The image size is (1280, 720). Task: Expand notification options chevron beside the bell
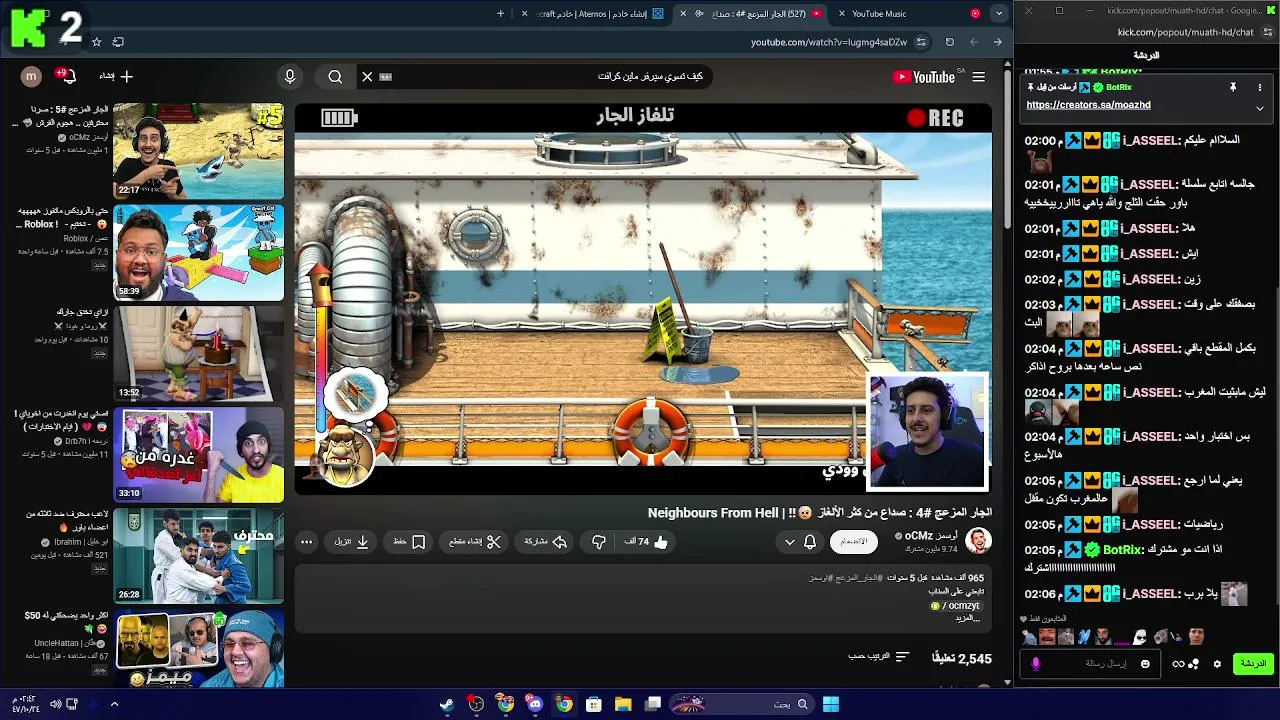(x=790, y=542)
